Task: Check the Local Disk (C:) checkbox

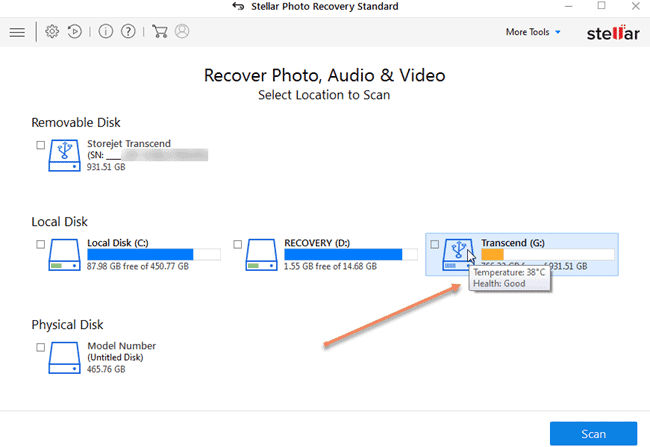Action: 40,244
